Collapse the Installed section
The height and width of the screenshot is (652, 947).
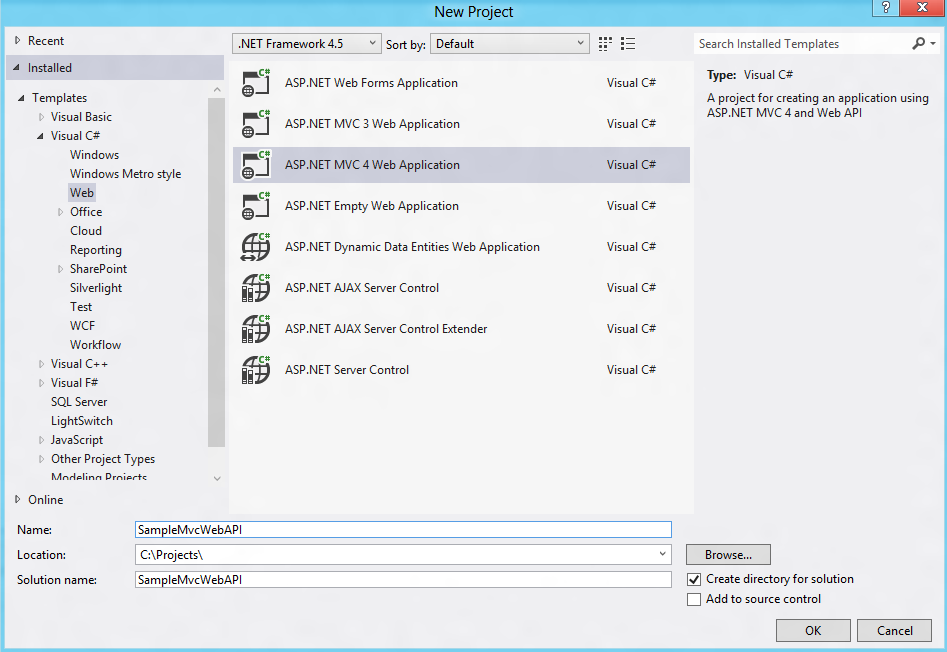tap(16, 68)
